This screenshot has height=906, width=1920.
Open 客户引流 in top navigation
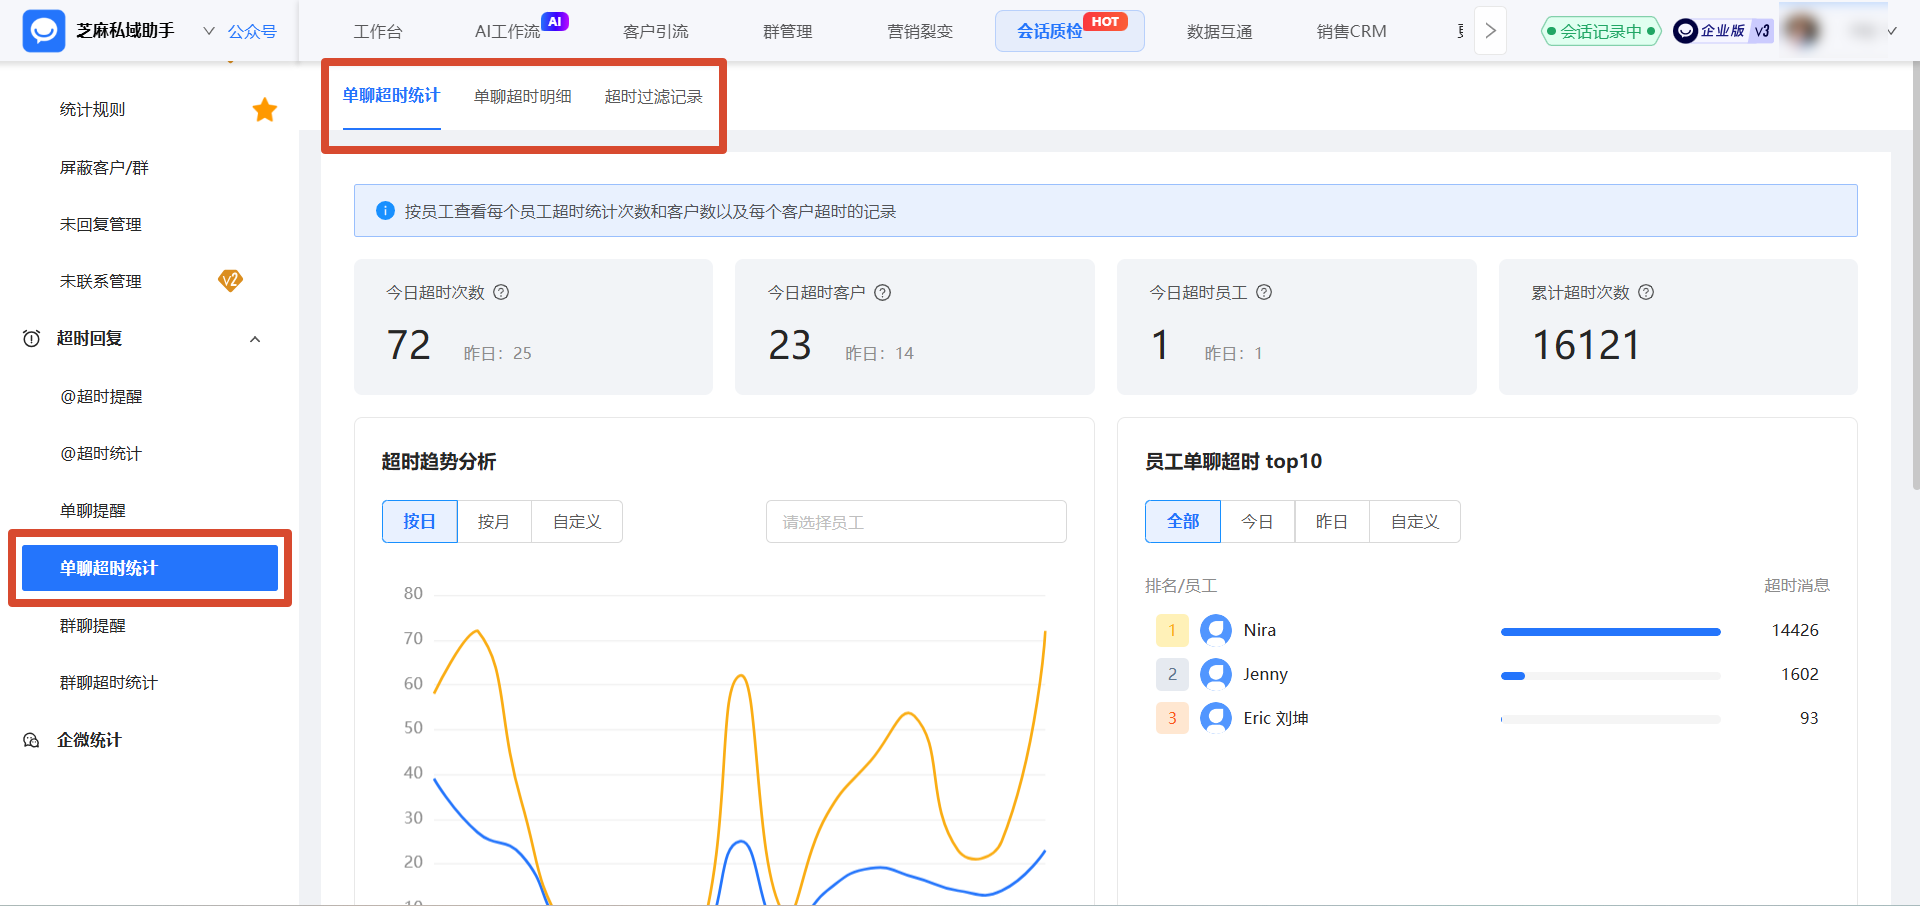click(x=656, y=31)
